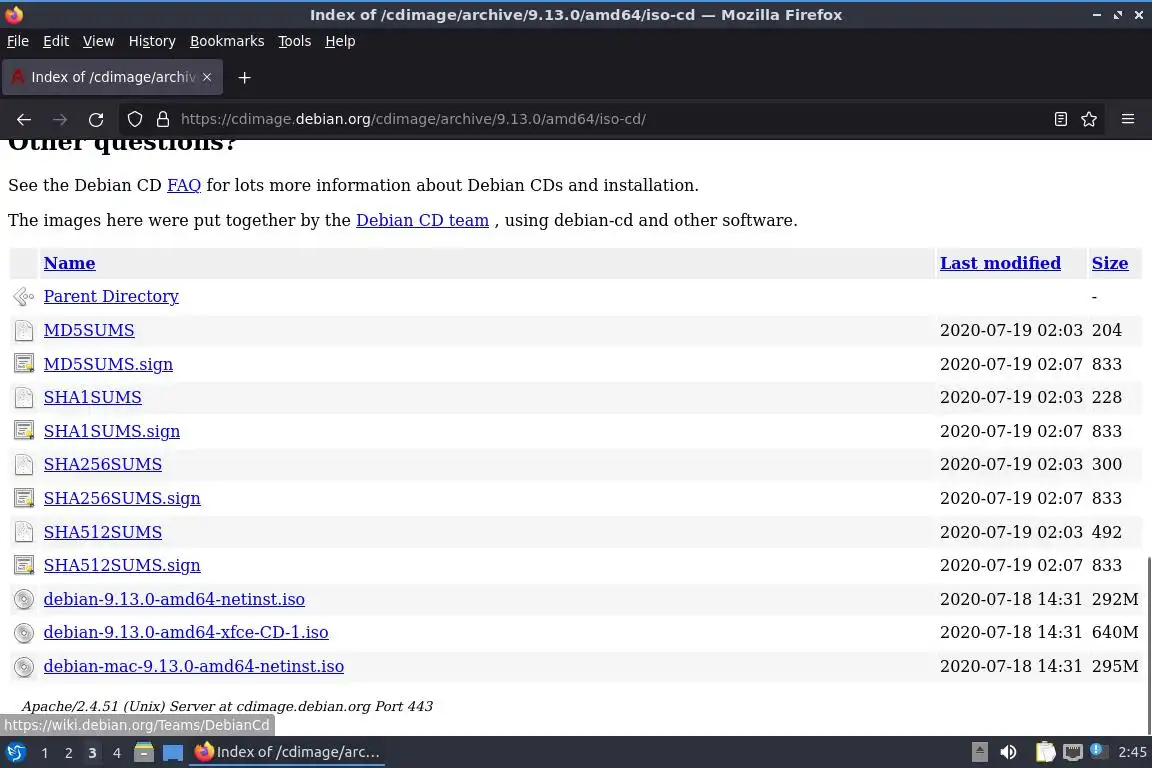This screenshot has height=768, width=1152.
Task: Click disc icon for xfce-CD-1.iso
Action: (x=24, y=632)
